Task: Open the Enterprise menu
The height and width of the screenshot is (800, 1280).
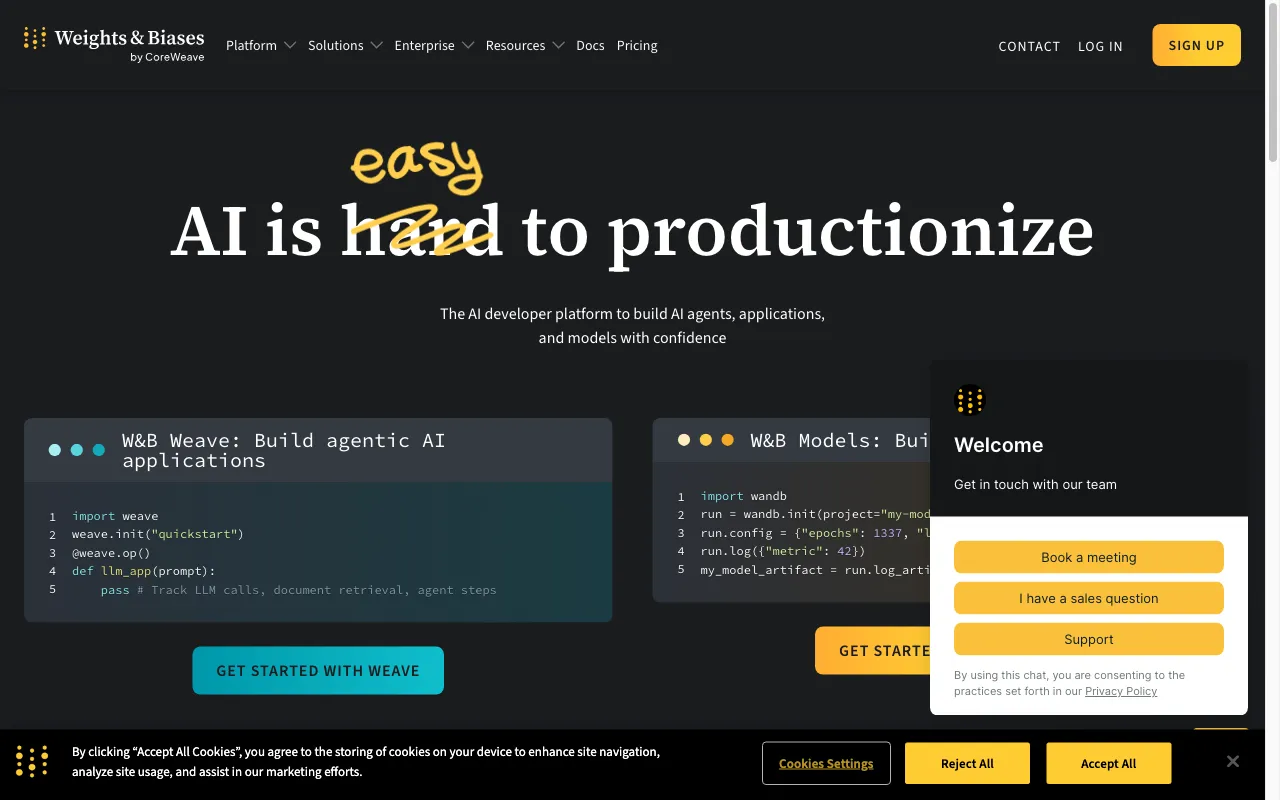Action: pos(424,46)
